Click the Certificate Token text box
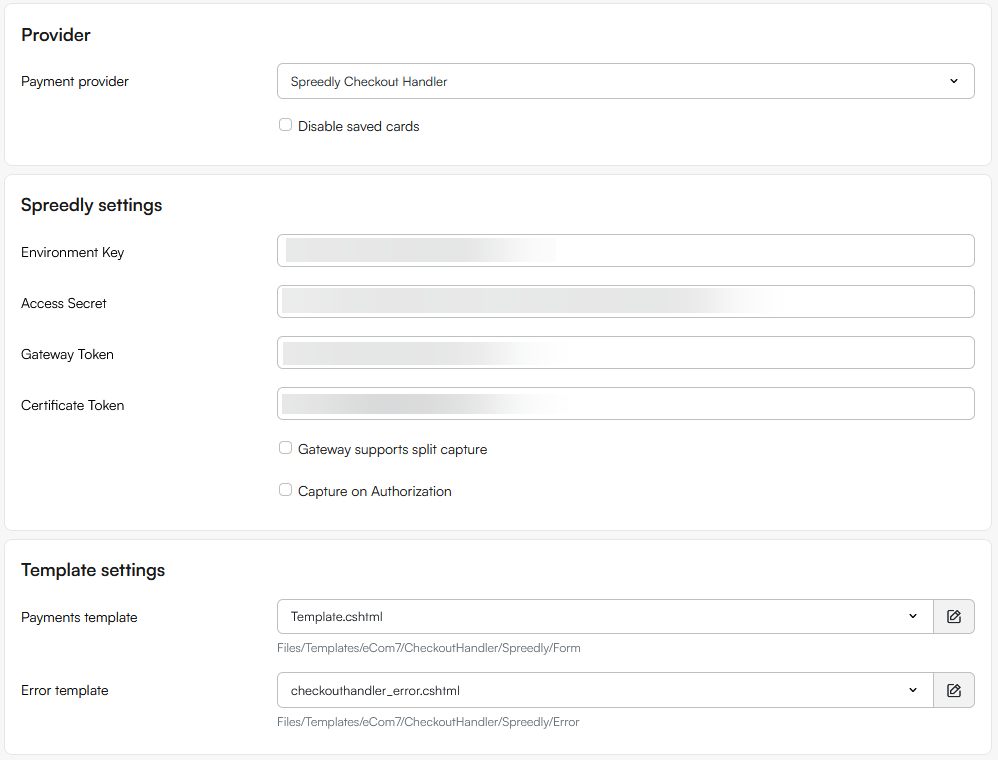The height and width of the screenshot is (760, 998). [625, 404]
